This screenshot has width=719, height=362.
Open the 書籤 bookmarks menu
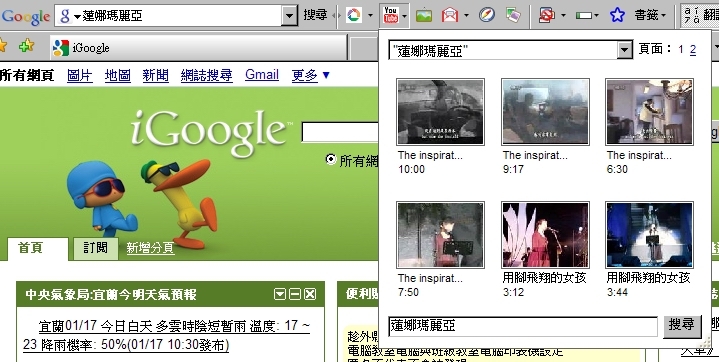(650, 15)
